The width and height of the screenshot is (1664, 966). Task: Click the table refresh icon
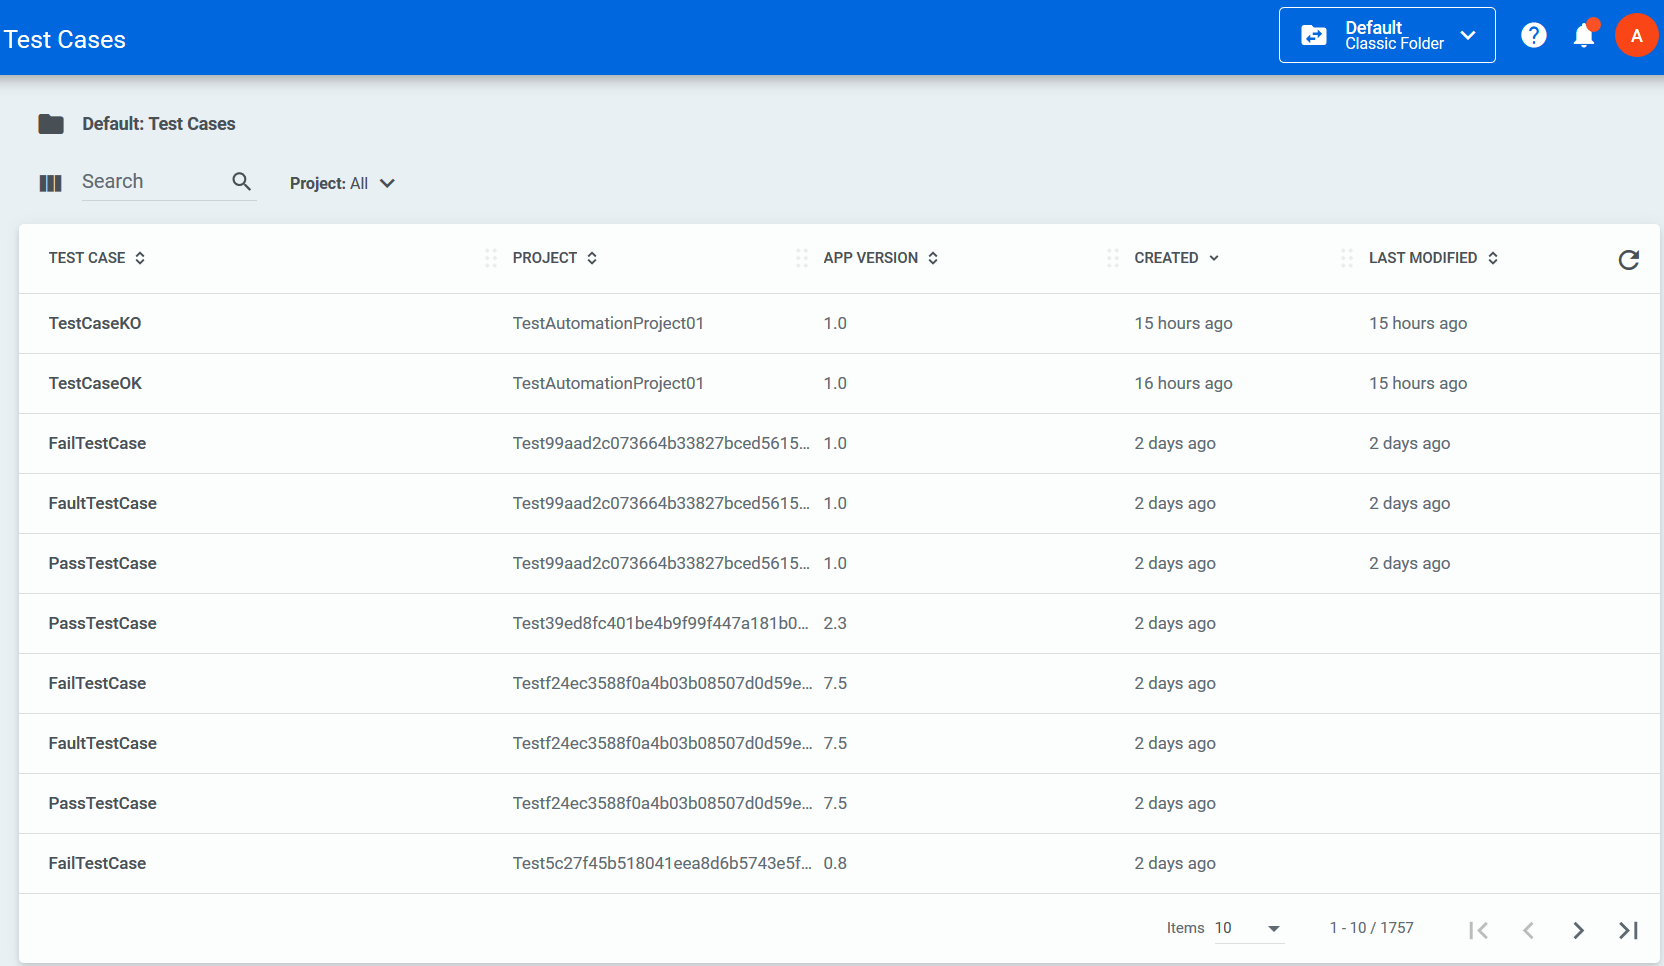click(1628, 260)
